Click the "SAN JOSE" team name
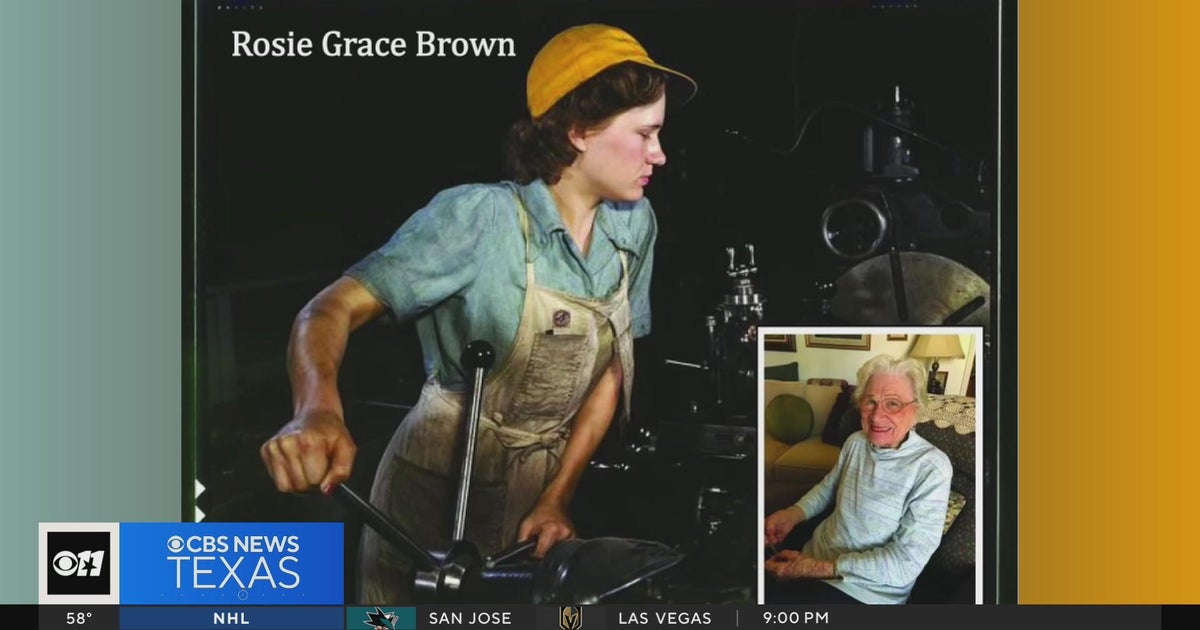1200x630 pixels. 470,618
